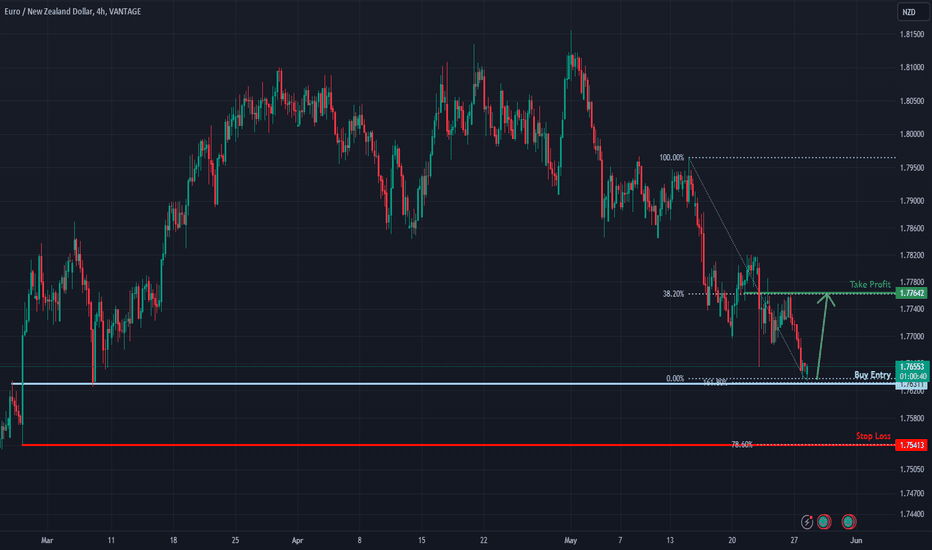Select the 38.20% Fibonacci level label

tap(673, 294)
